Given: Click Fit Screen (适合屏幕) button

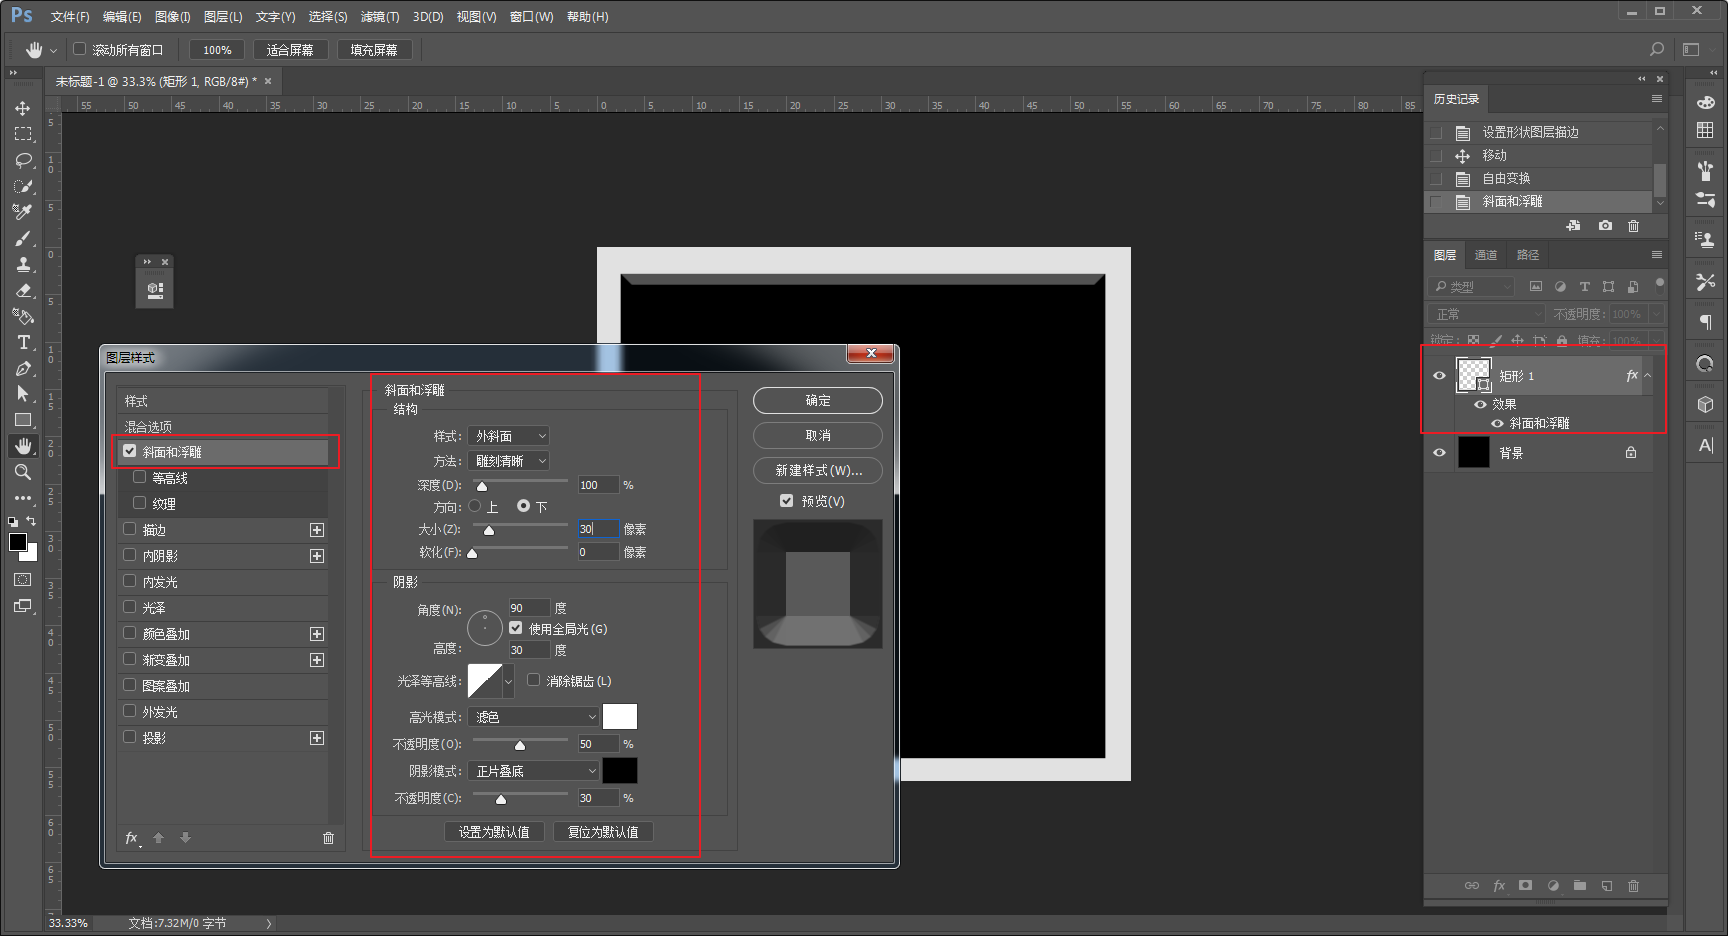Looking at the screenshot, I should pos(290,50).
